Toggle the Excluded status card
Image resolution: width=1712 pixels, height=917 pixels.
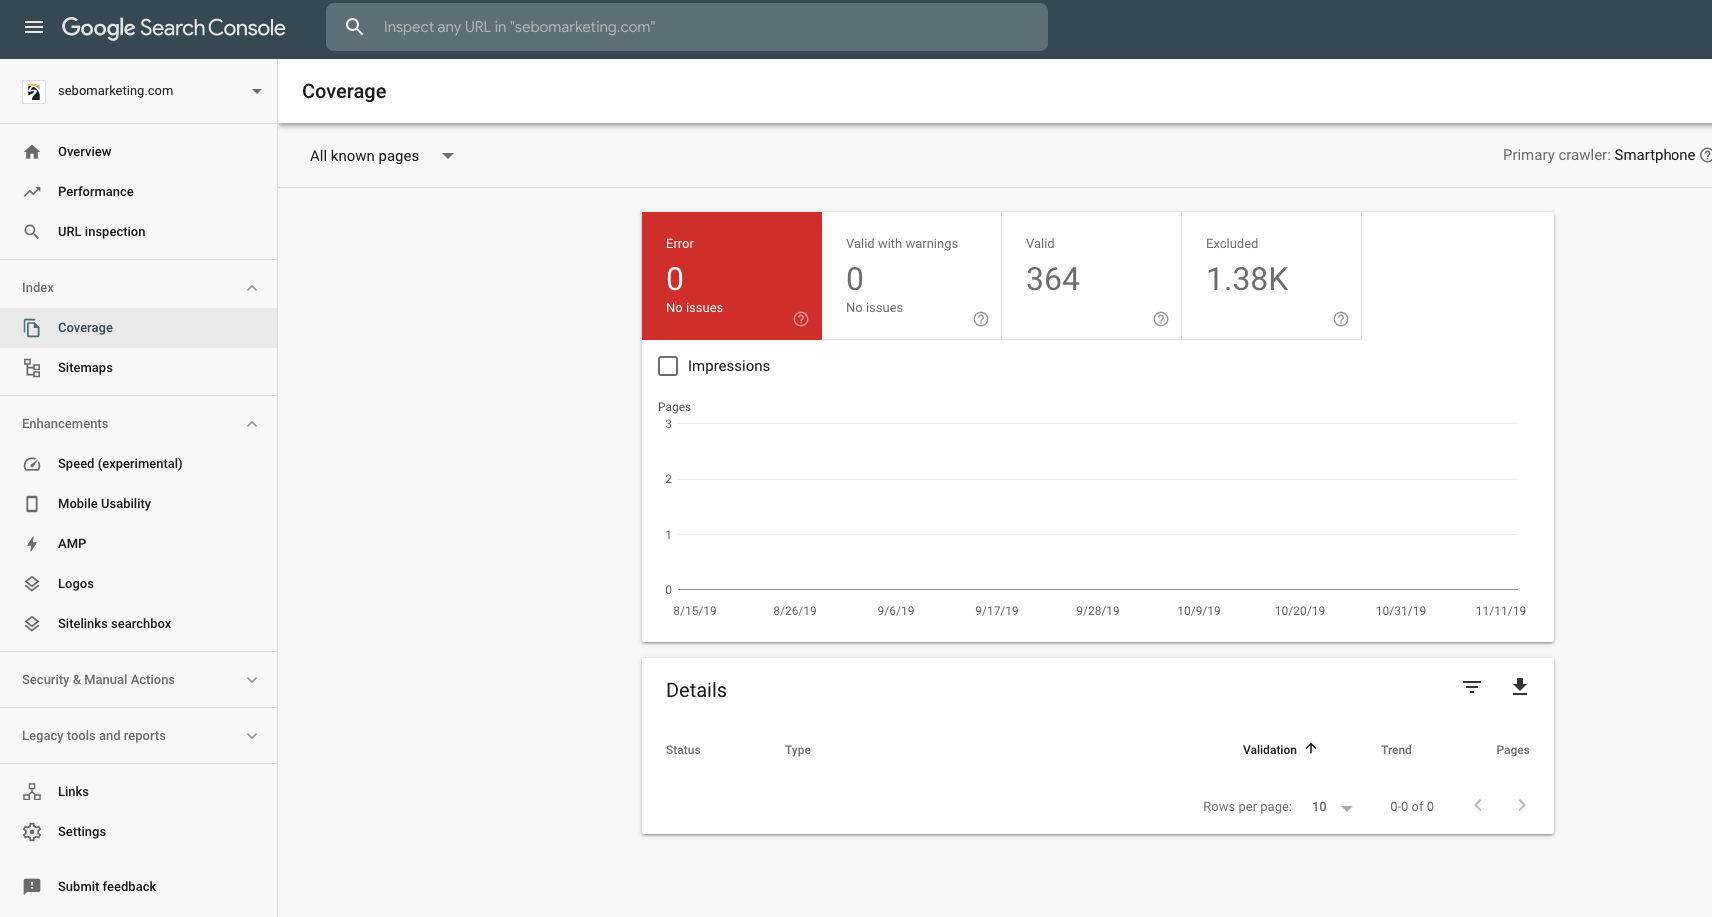coord(1270,276)
